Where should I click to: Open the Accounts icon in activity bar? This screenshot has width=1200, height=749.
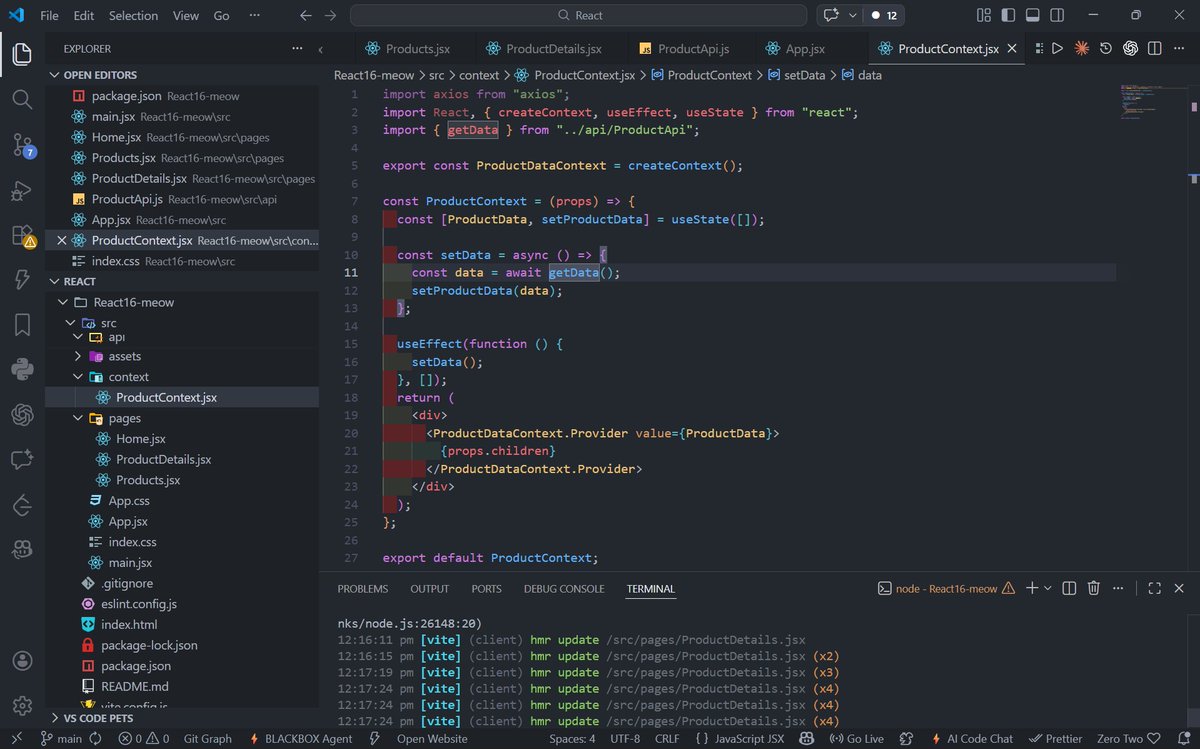tap(22, 661)
